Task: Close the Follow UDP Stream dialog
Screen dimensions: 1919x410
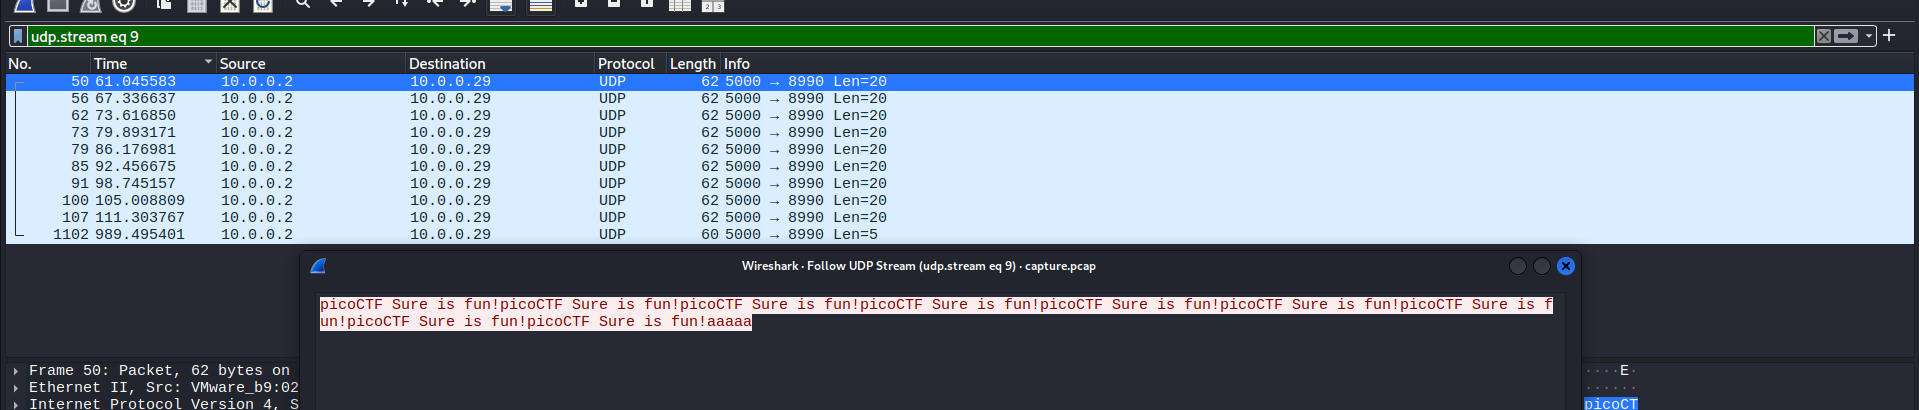Action: tap(1566, 266)
